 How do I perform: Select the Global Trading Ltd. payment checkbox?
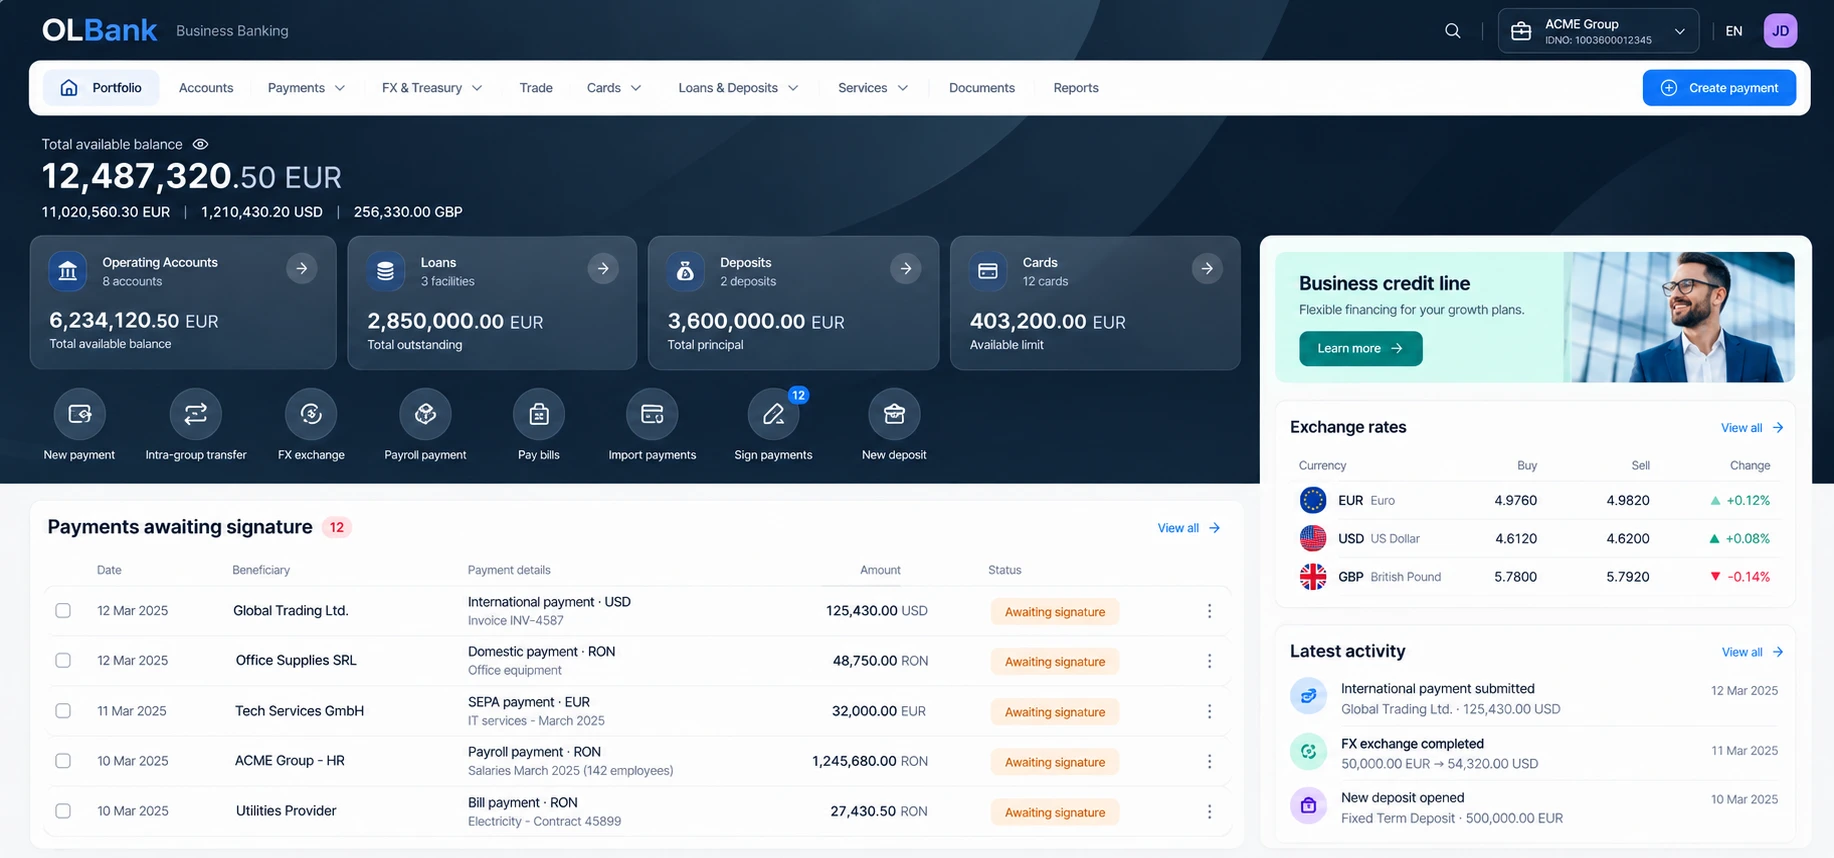pos(63,611)
